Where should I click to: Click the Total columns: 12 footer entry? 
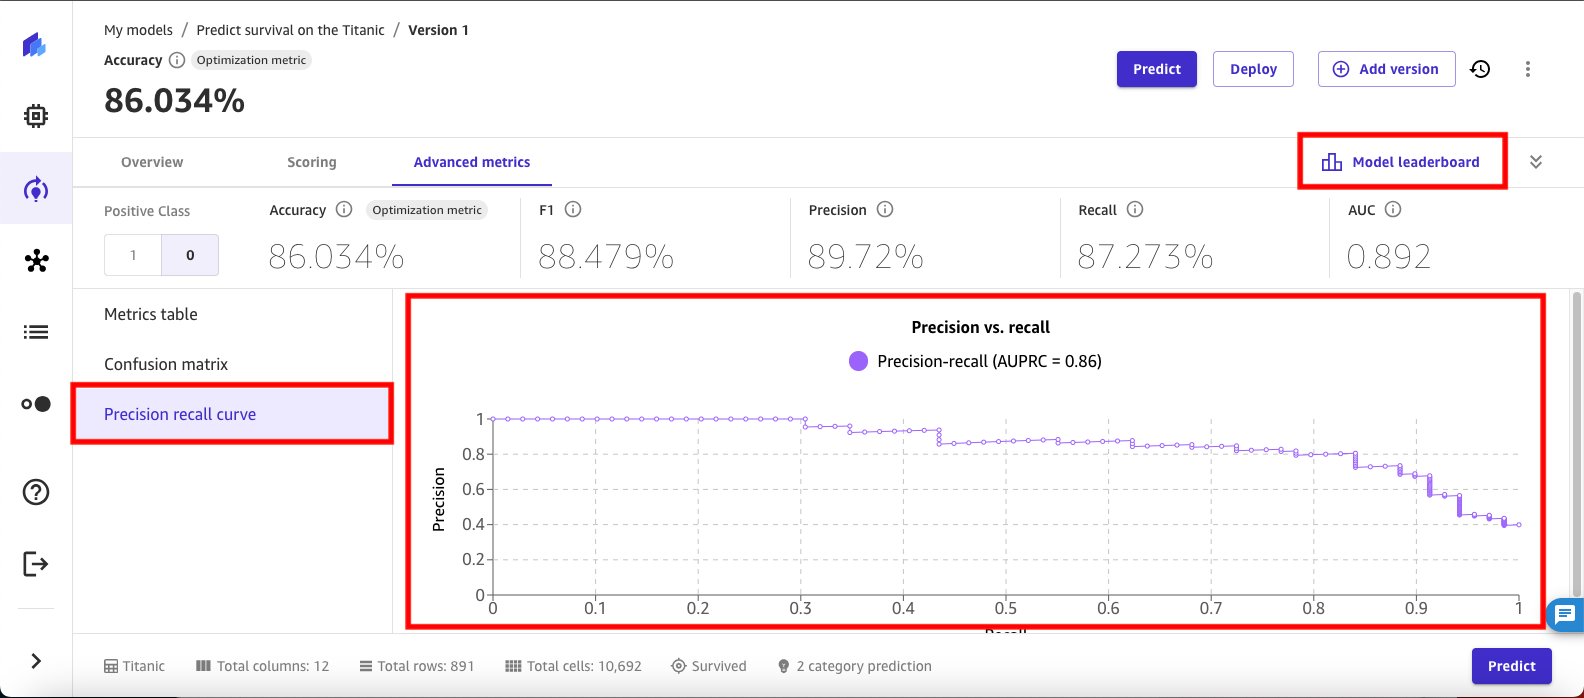[262, 666]
